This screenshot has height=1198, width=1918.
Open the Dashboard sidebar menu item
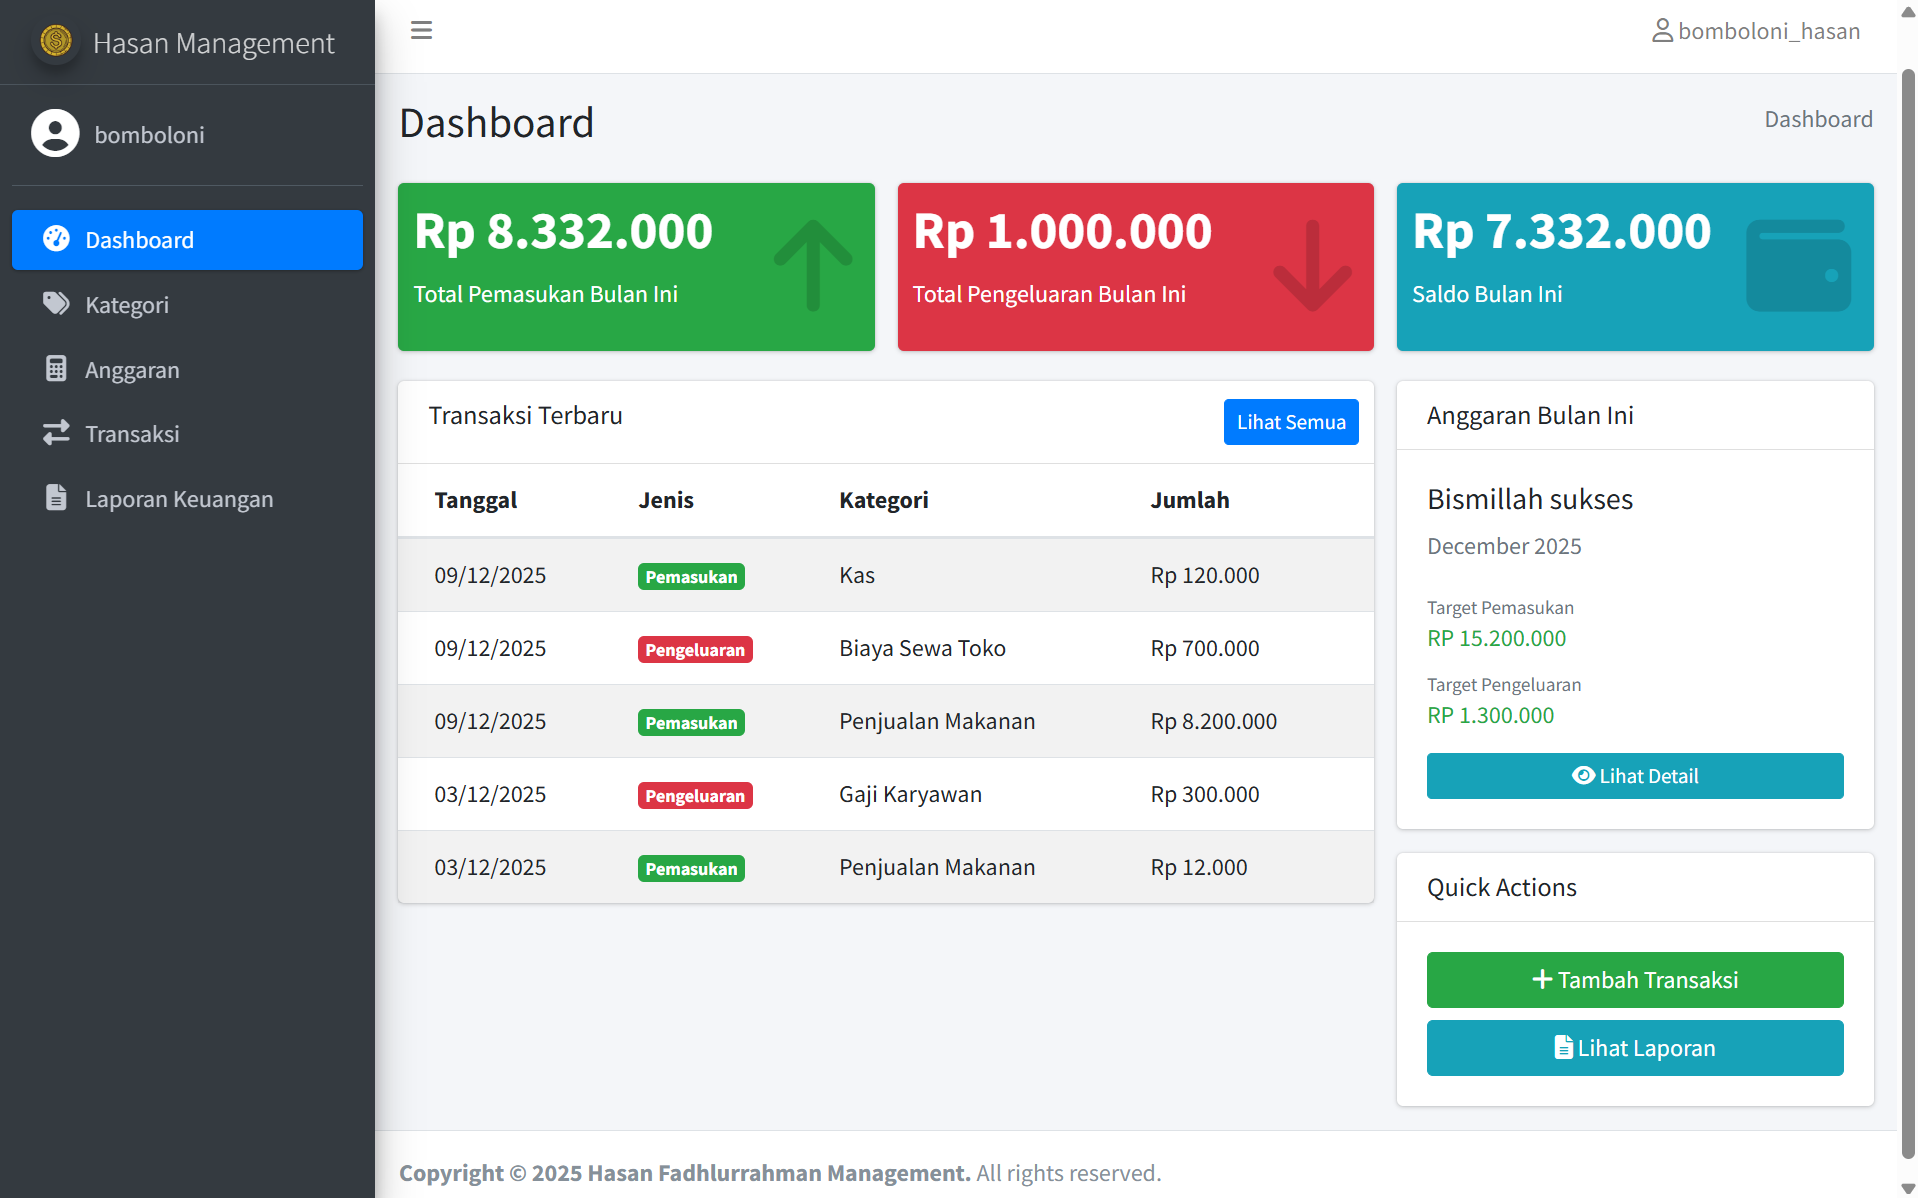(x=187, y=240)
